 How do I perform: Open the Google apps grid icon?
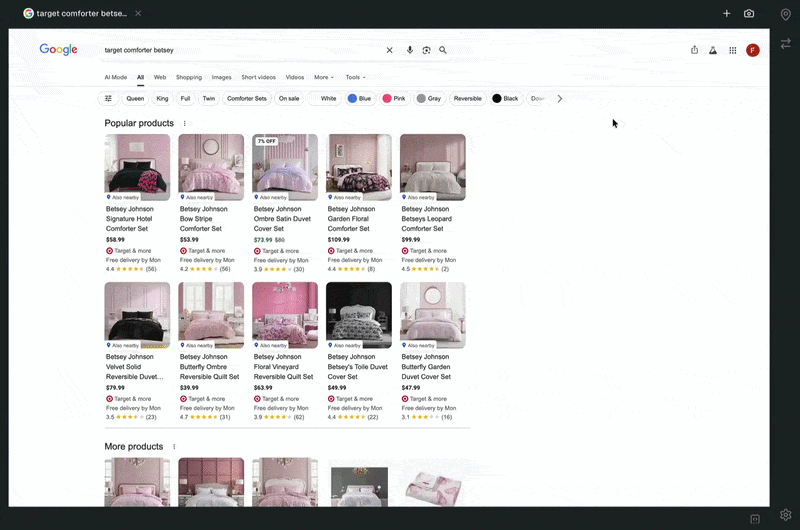pos(733,50)
